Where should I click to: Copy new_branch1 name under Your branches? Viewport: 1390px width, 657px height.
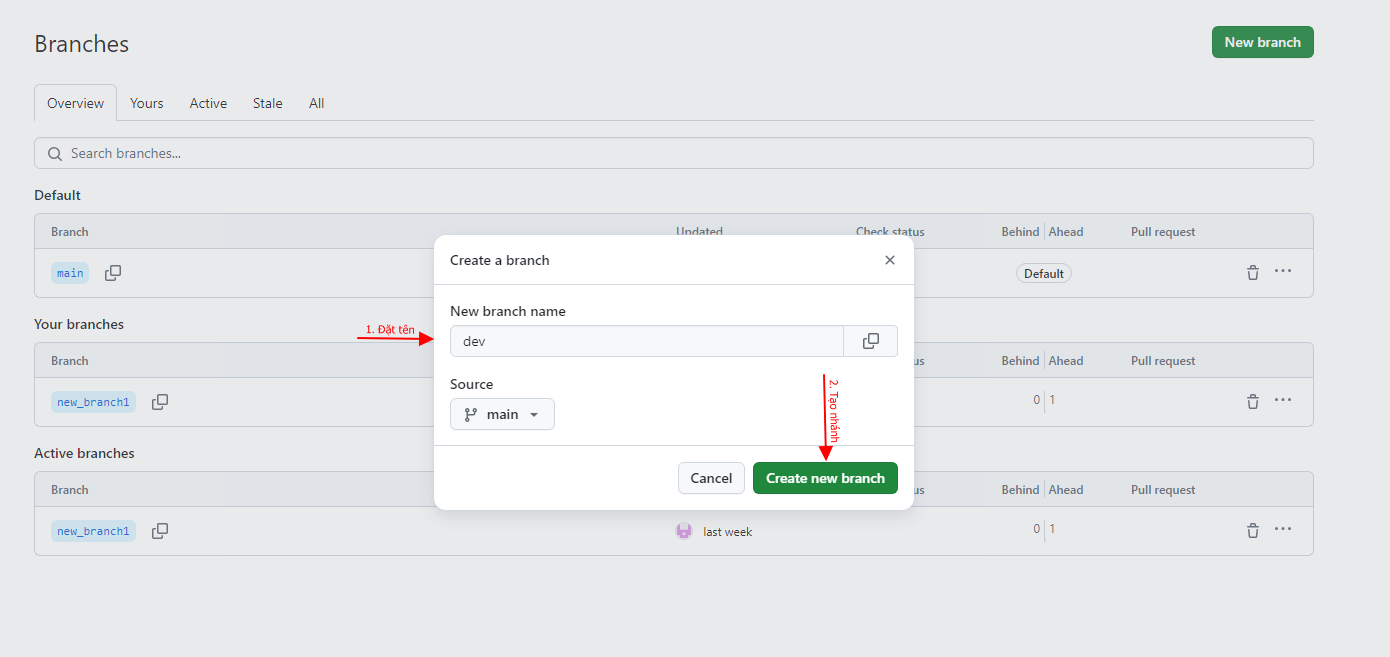tap(160, 402)
